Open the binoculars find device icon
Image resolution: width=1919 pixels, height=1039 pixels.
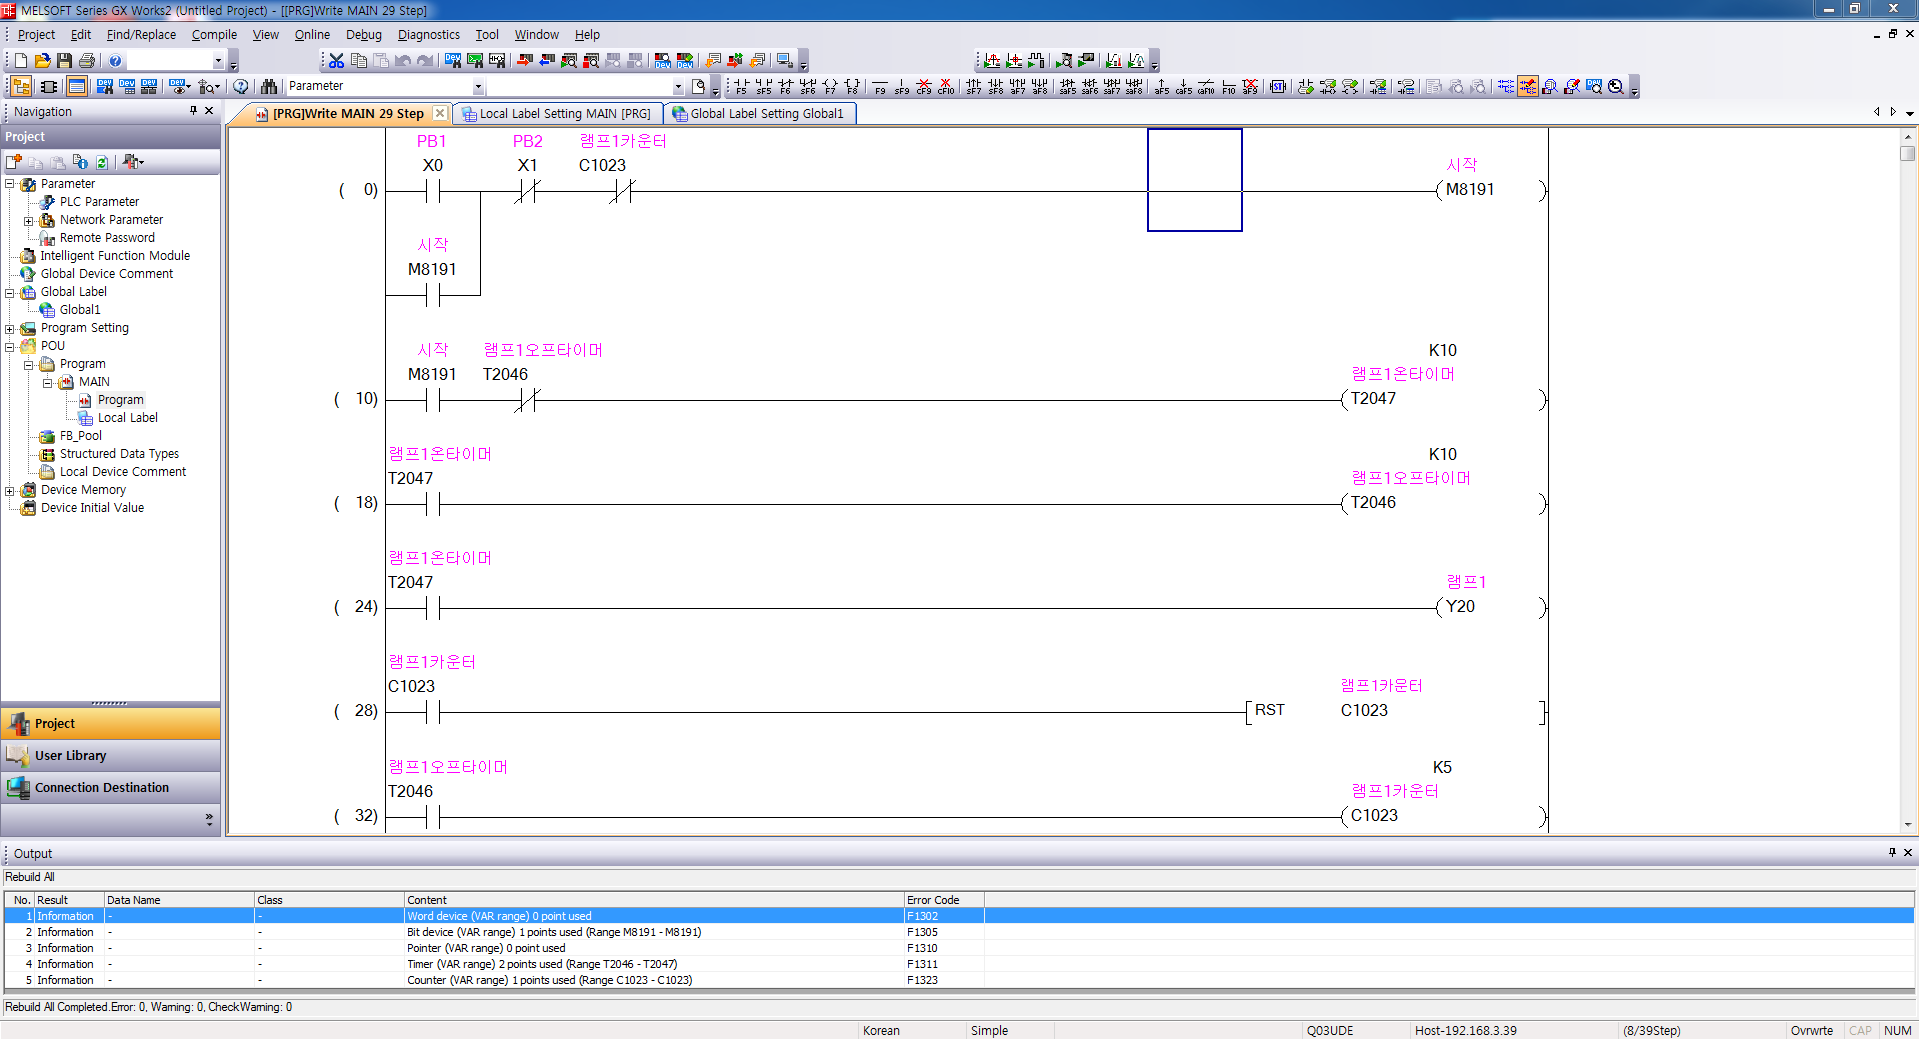click(x=269, y=87)
